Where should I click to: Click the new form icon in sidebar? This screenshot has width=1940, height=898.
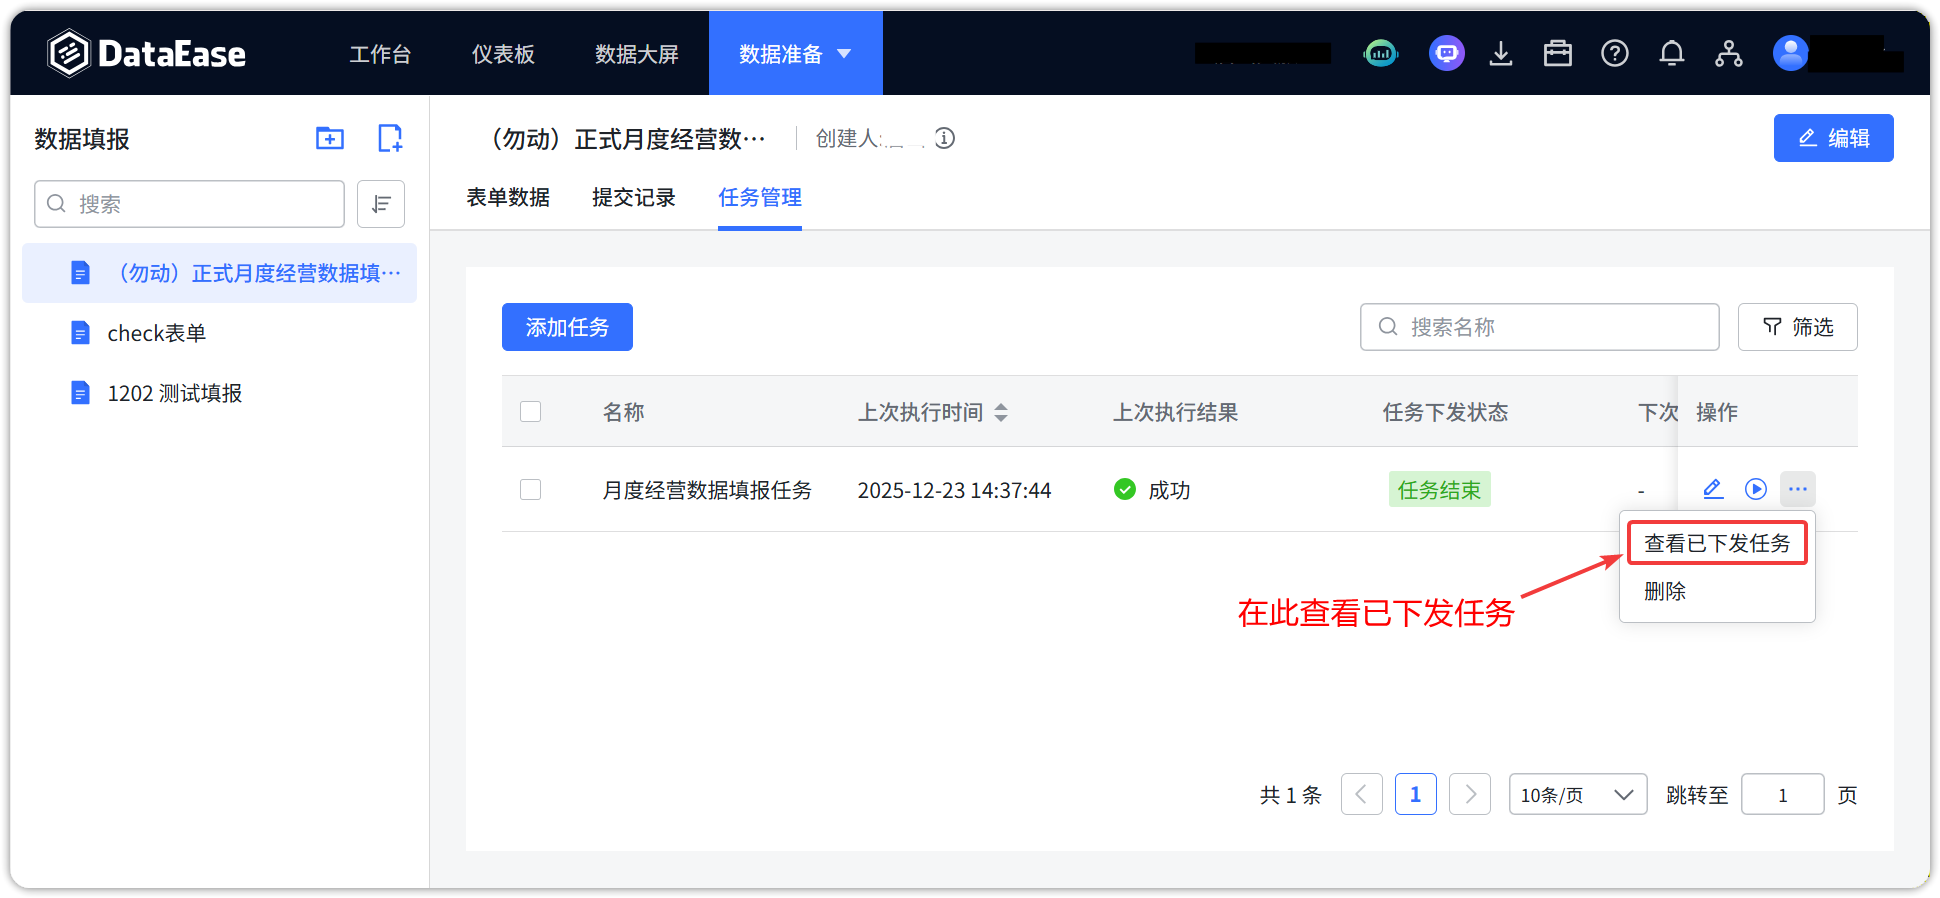(390, 138)
